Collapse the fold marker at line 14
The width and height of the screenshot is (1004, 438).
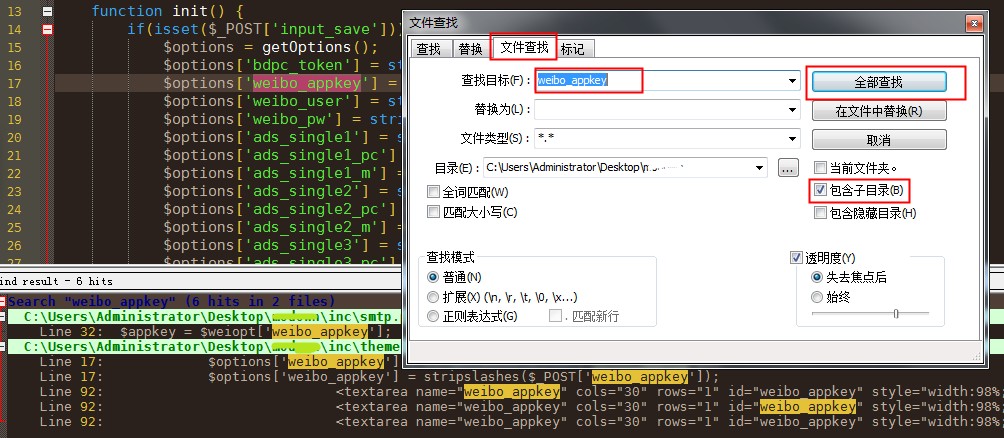(47, 29)
